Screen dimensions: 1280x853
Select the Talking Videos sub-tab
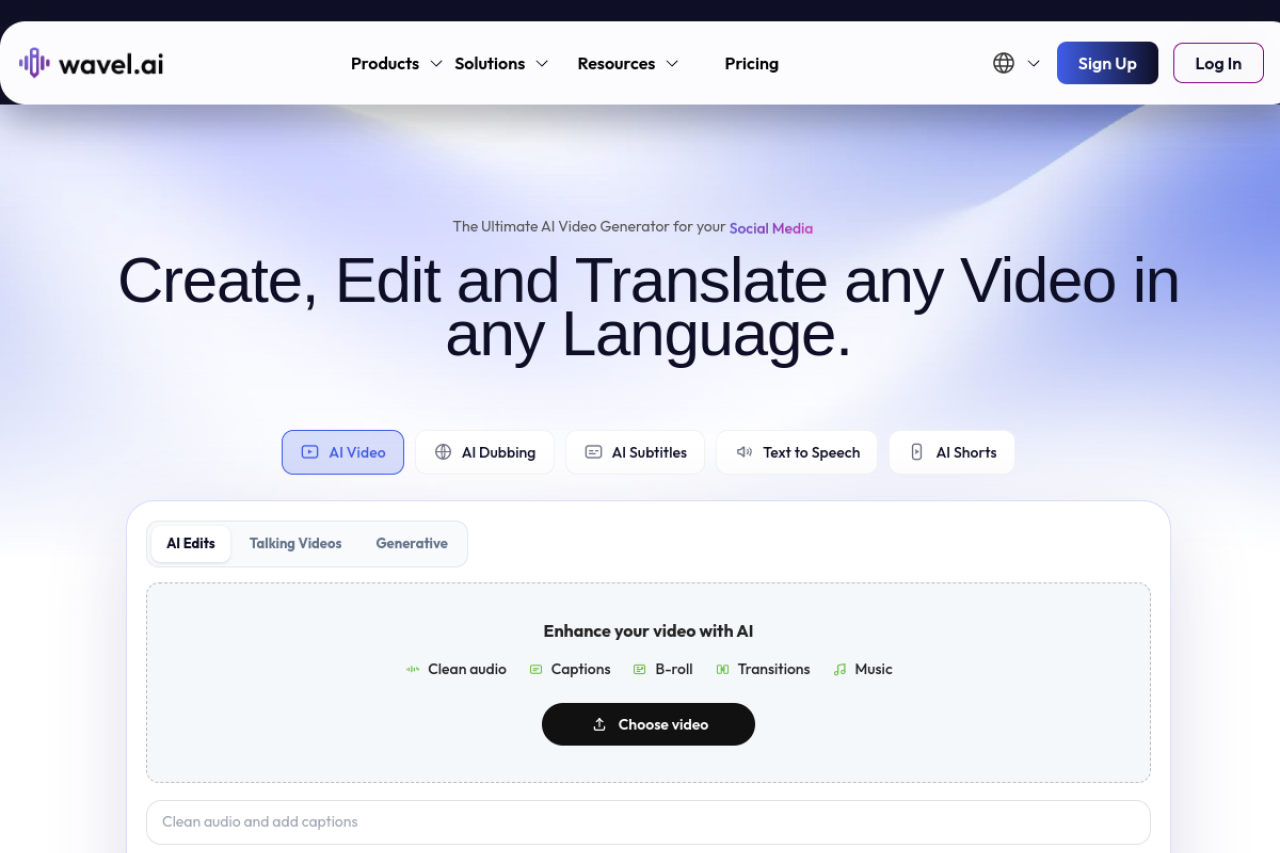tap(296, 543)
